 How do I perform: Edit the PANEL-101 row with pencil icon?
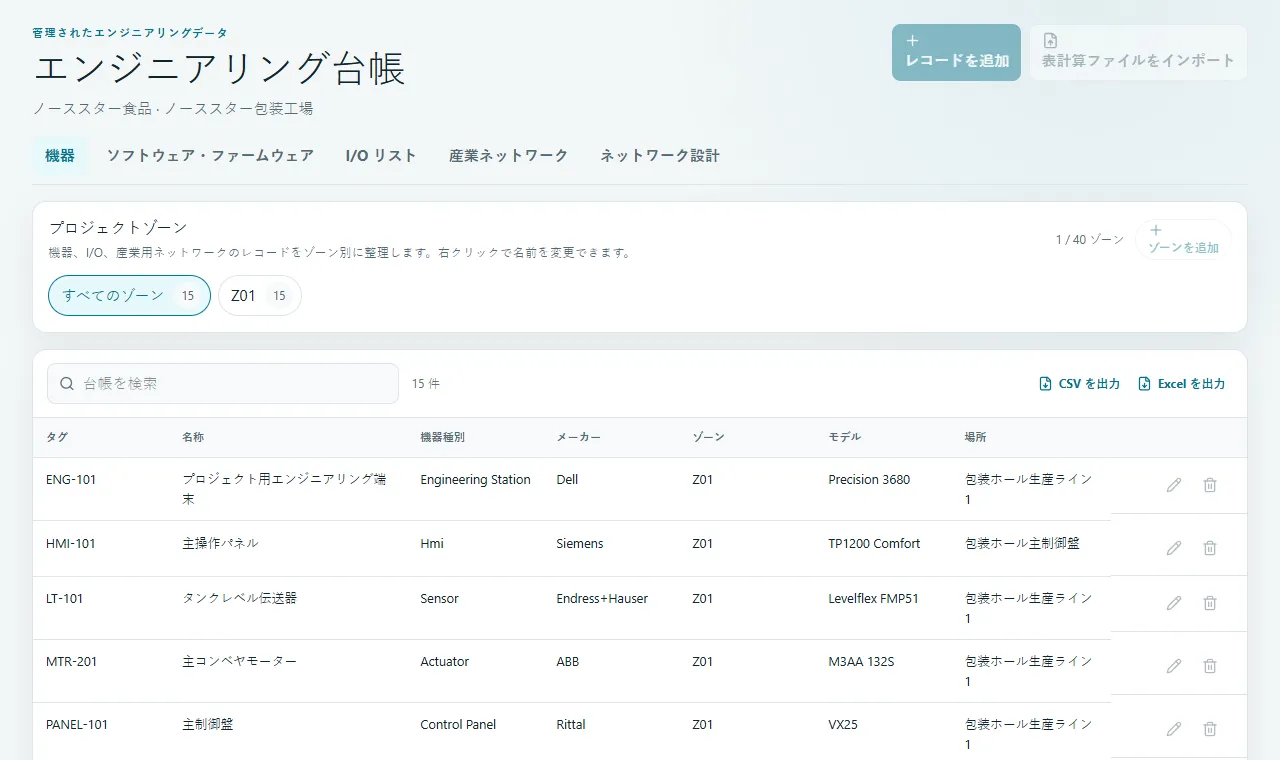(x=1174, y=729)
